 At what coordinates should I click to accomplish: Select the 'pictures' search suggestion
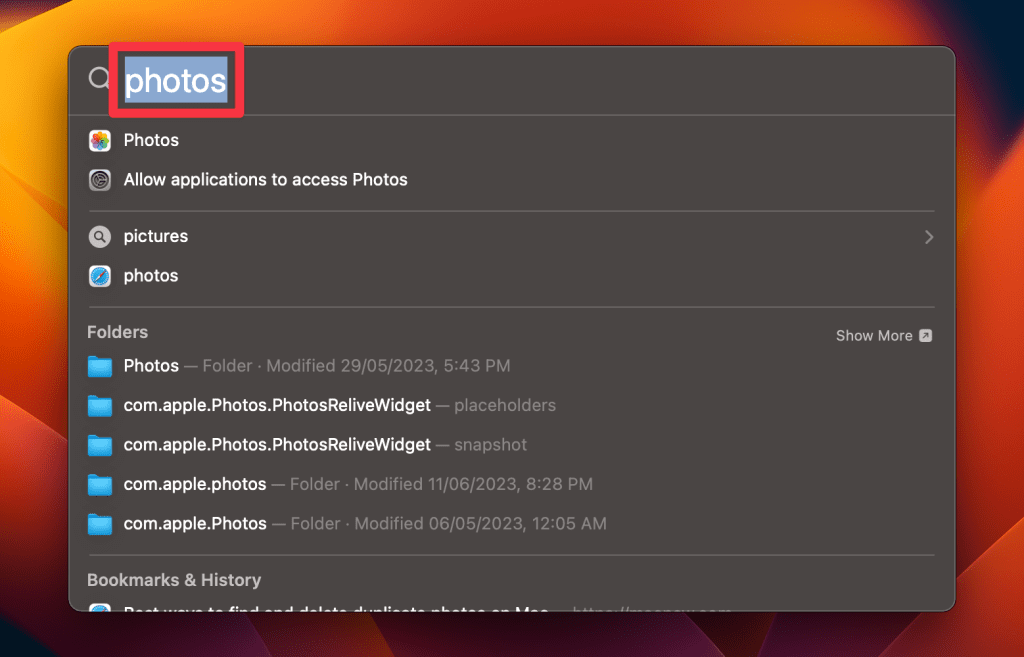[x=155, y=236]
